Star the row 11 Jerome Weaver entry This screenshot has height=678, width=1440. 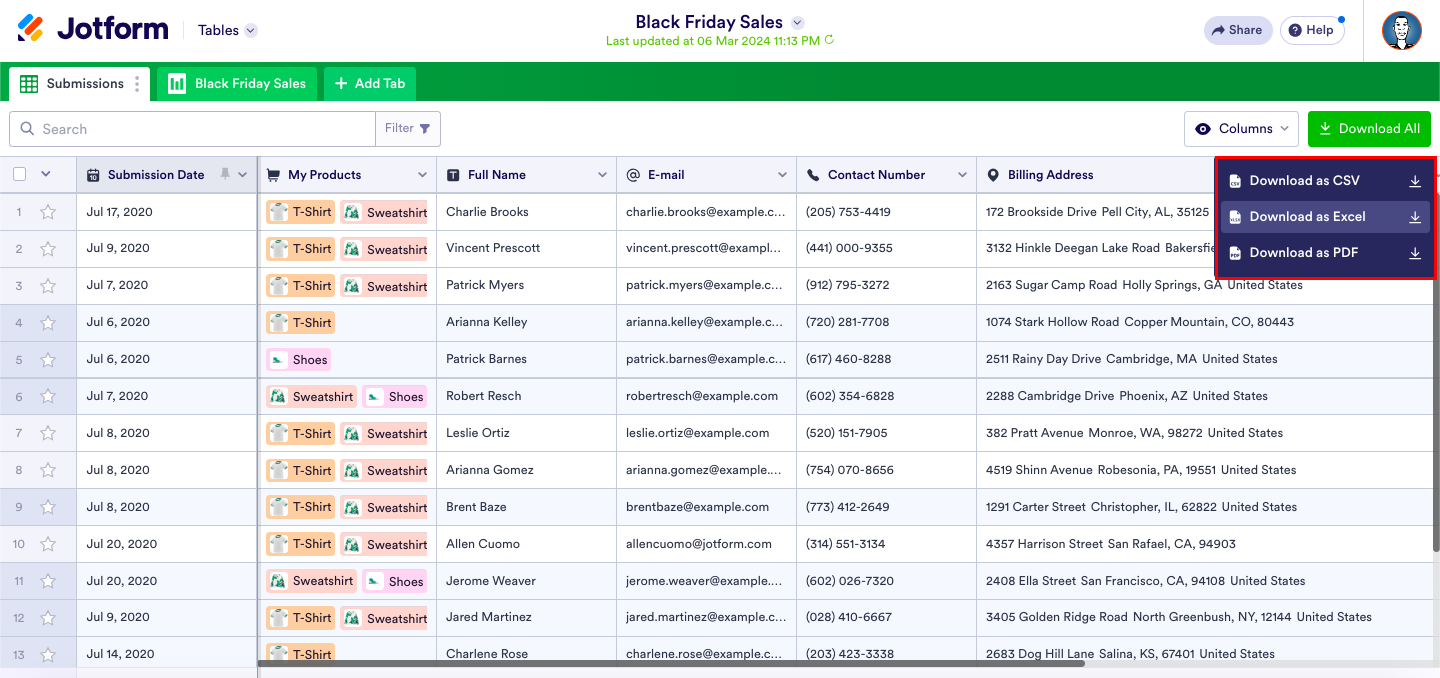(48, 582)
